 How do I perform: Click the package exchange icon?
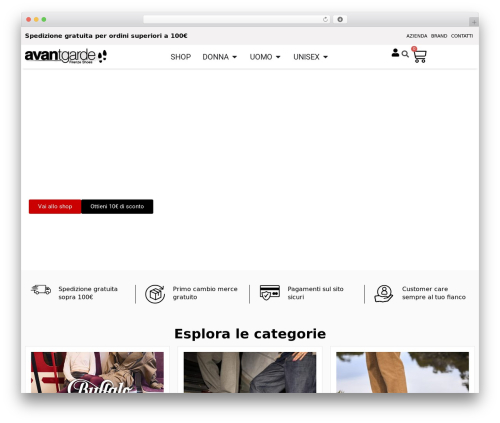pos(155,294)
